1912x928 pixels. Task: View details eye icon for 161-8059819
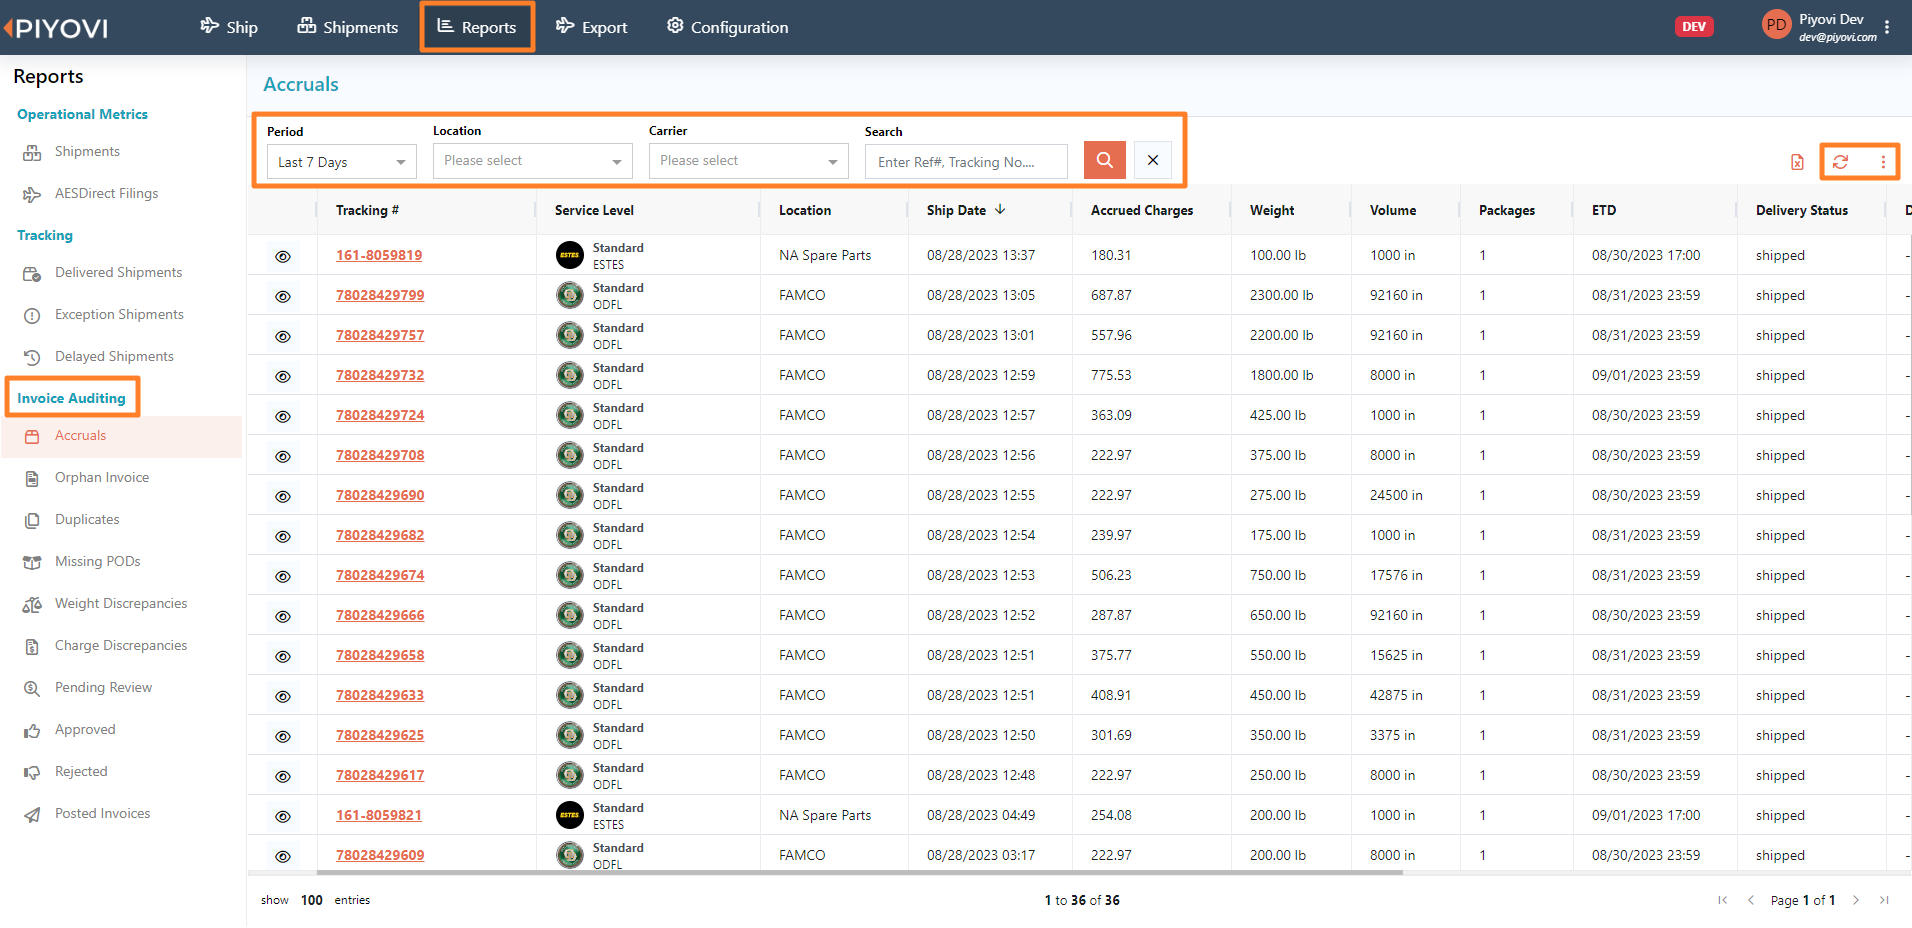point(283,256)
